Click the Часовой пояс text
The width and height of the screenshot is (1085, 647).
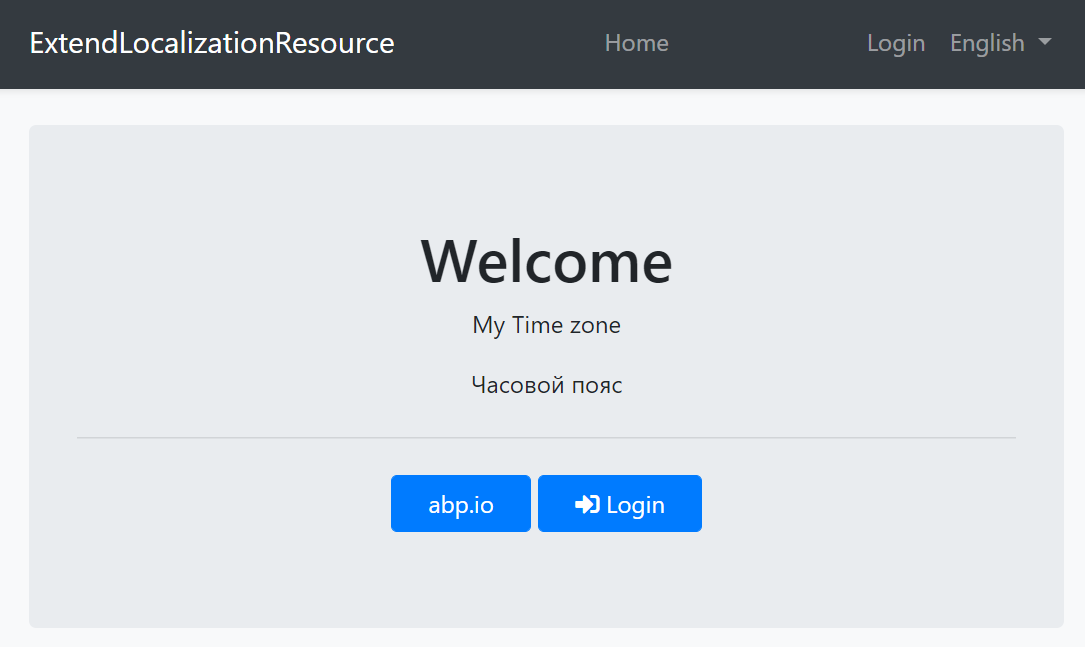[x=546, y=385]
